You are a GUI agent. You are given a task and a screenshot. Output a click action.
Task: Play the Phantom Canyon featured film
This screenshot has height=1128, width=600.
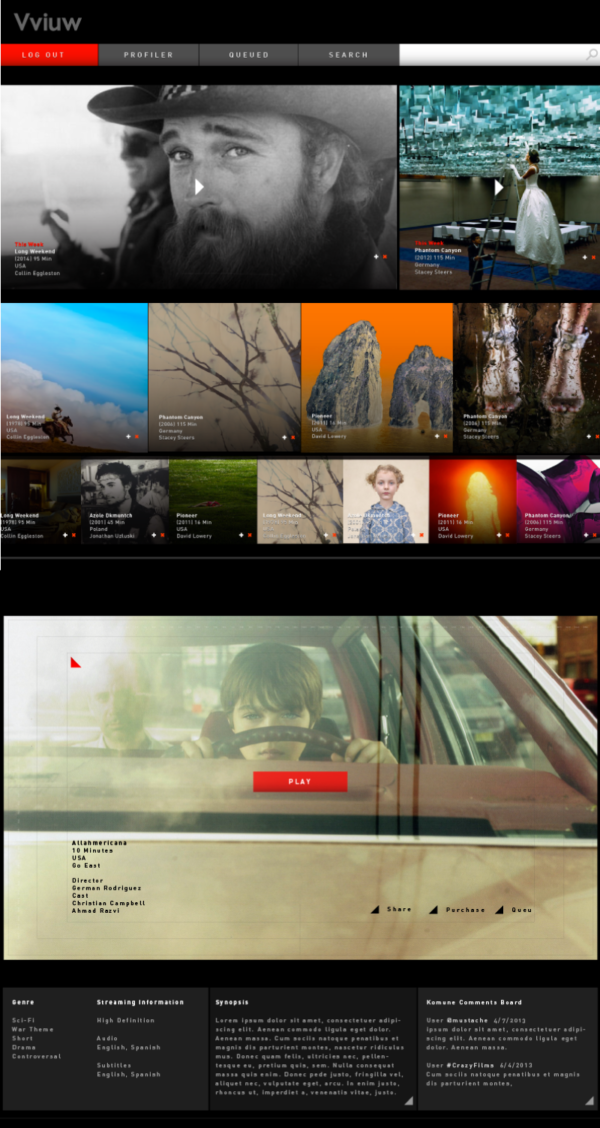click(x=498, y=187)
